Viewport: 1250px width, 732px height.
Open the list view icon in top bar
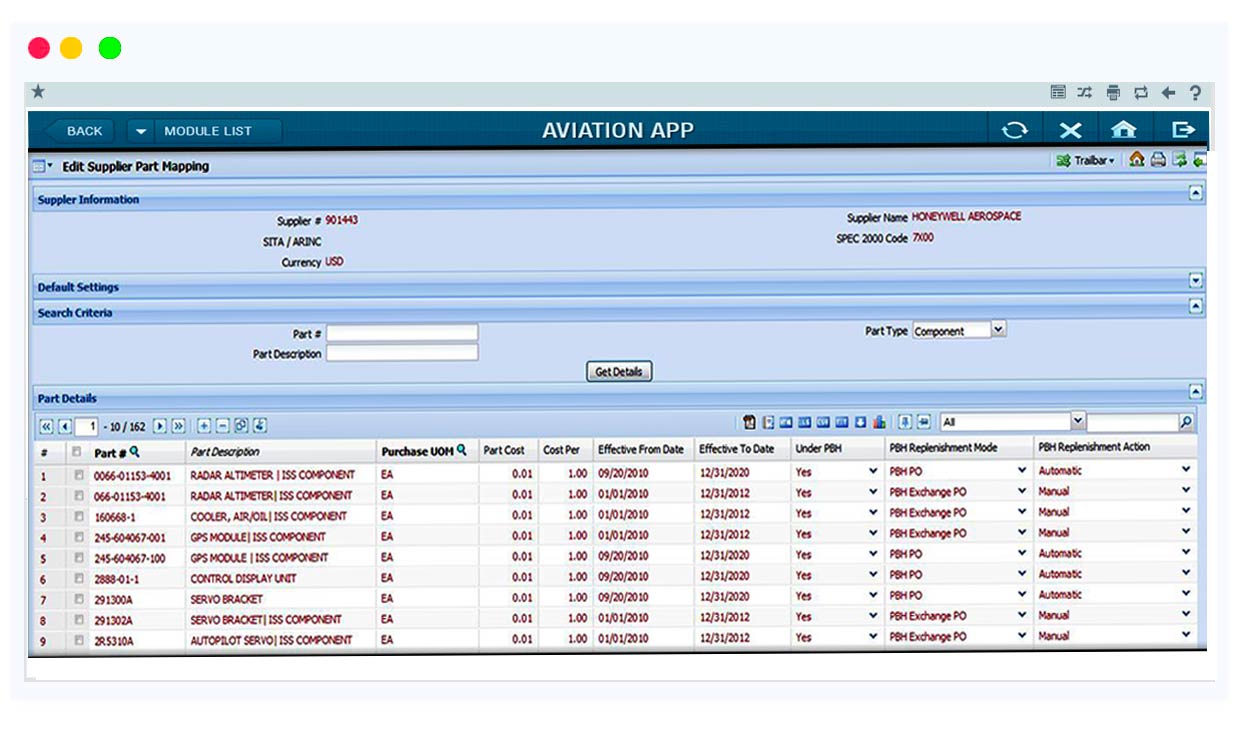pos(1058,93)
